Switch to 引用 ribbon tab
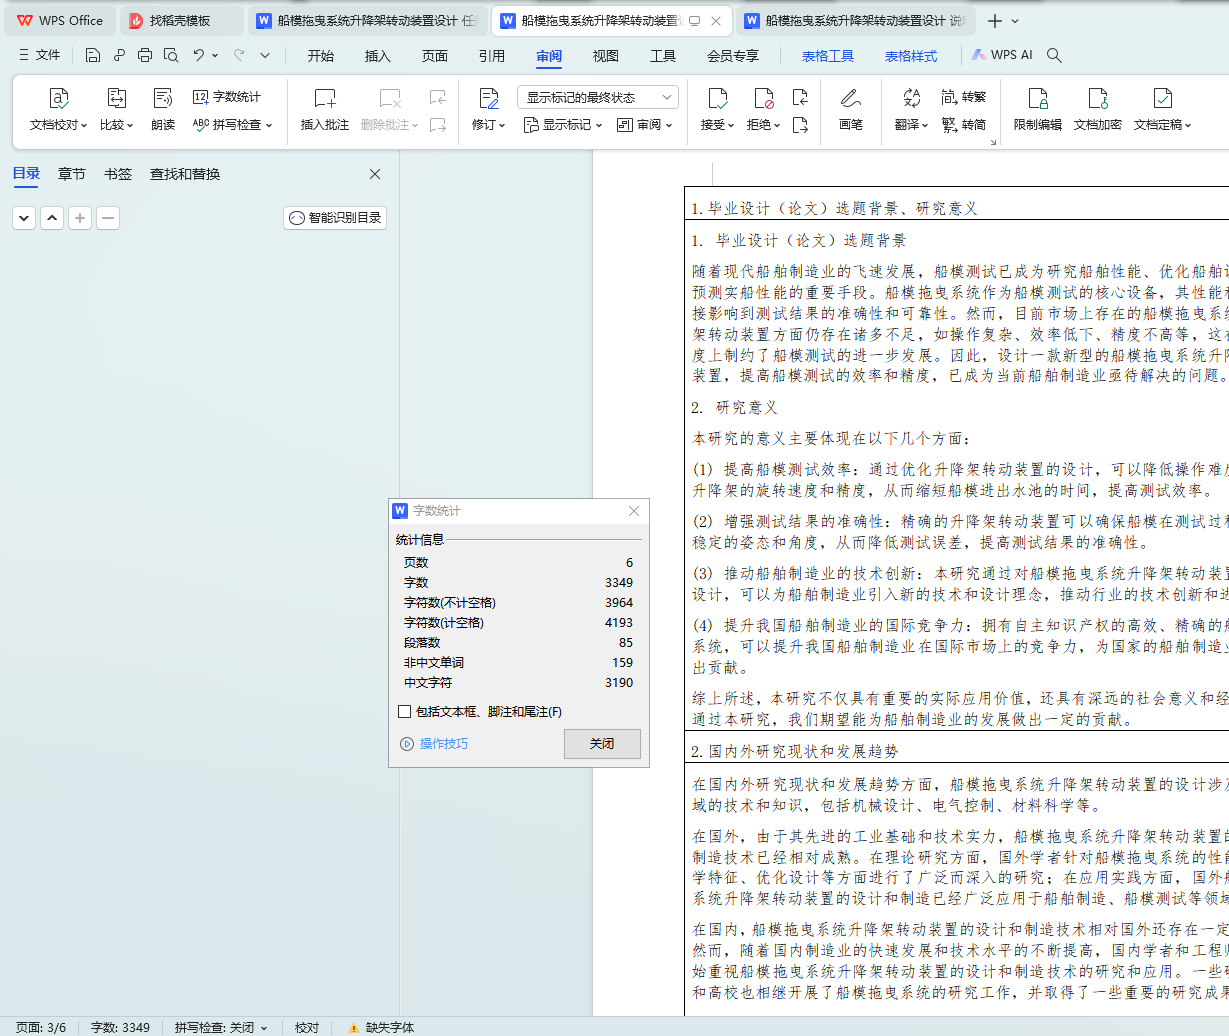 pyautogui.click(x=492, y=56)
